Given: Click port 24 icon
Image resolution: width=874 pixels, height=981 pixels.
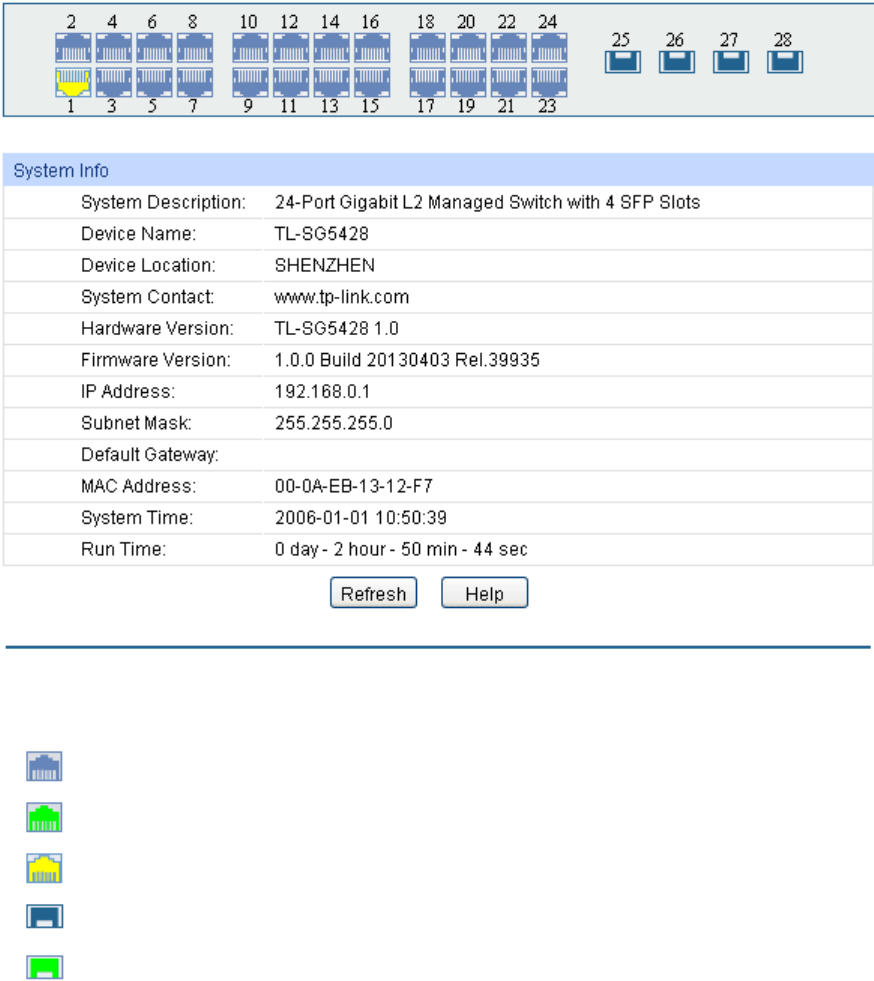Looking at the screenshot, I should (x=549, y=48).
